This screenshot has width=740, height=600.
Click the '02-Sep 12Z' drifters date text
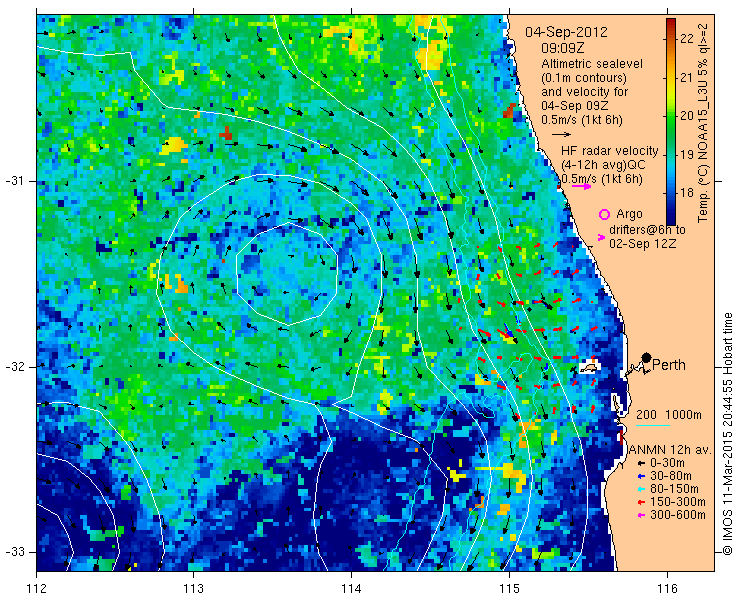[642, 244]
